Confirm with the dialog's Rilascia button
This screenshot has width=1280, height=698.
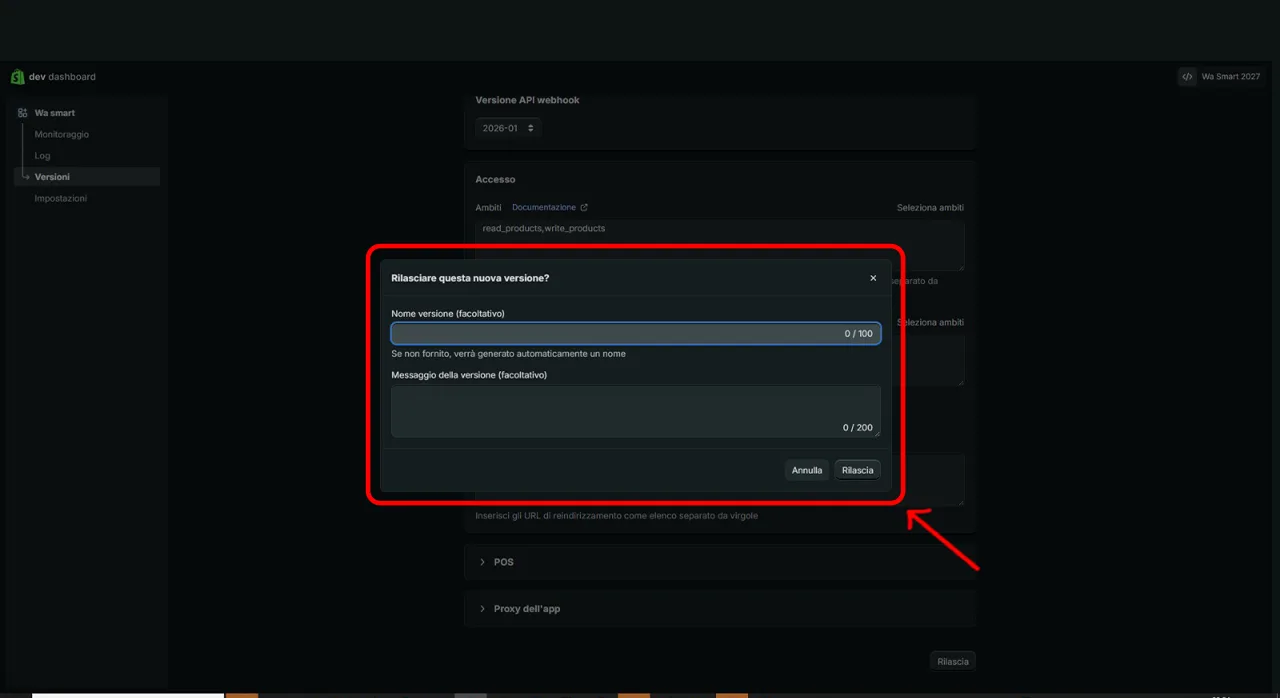click(858, 470)
